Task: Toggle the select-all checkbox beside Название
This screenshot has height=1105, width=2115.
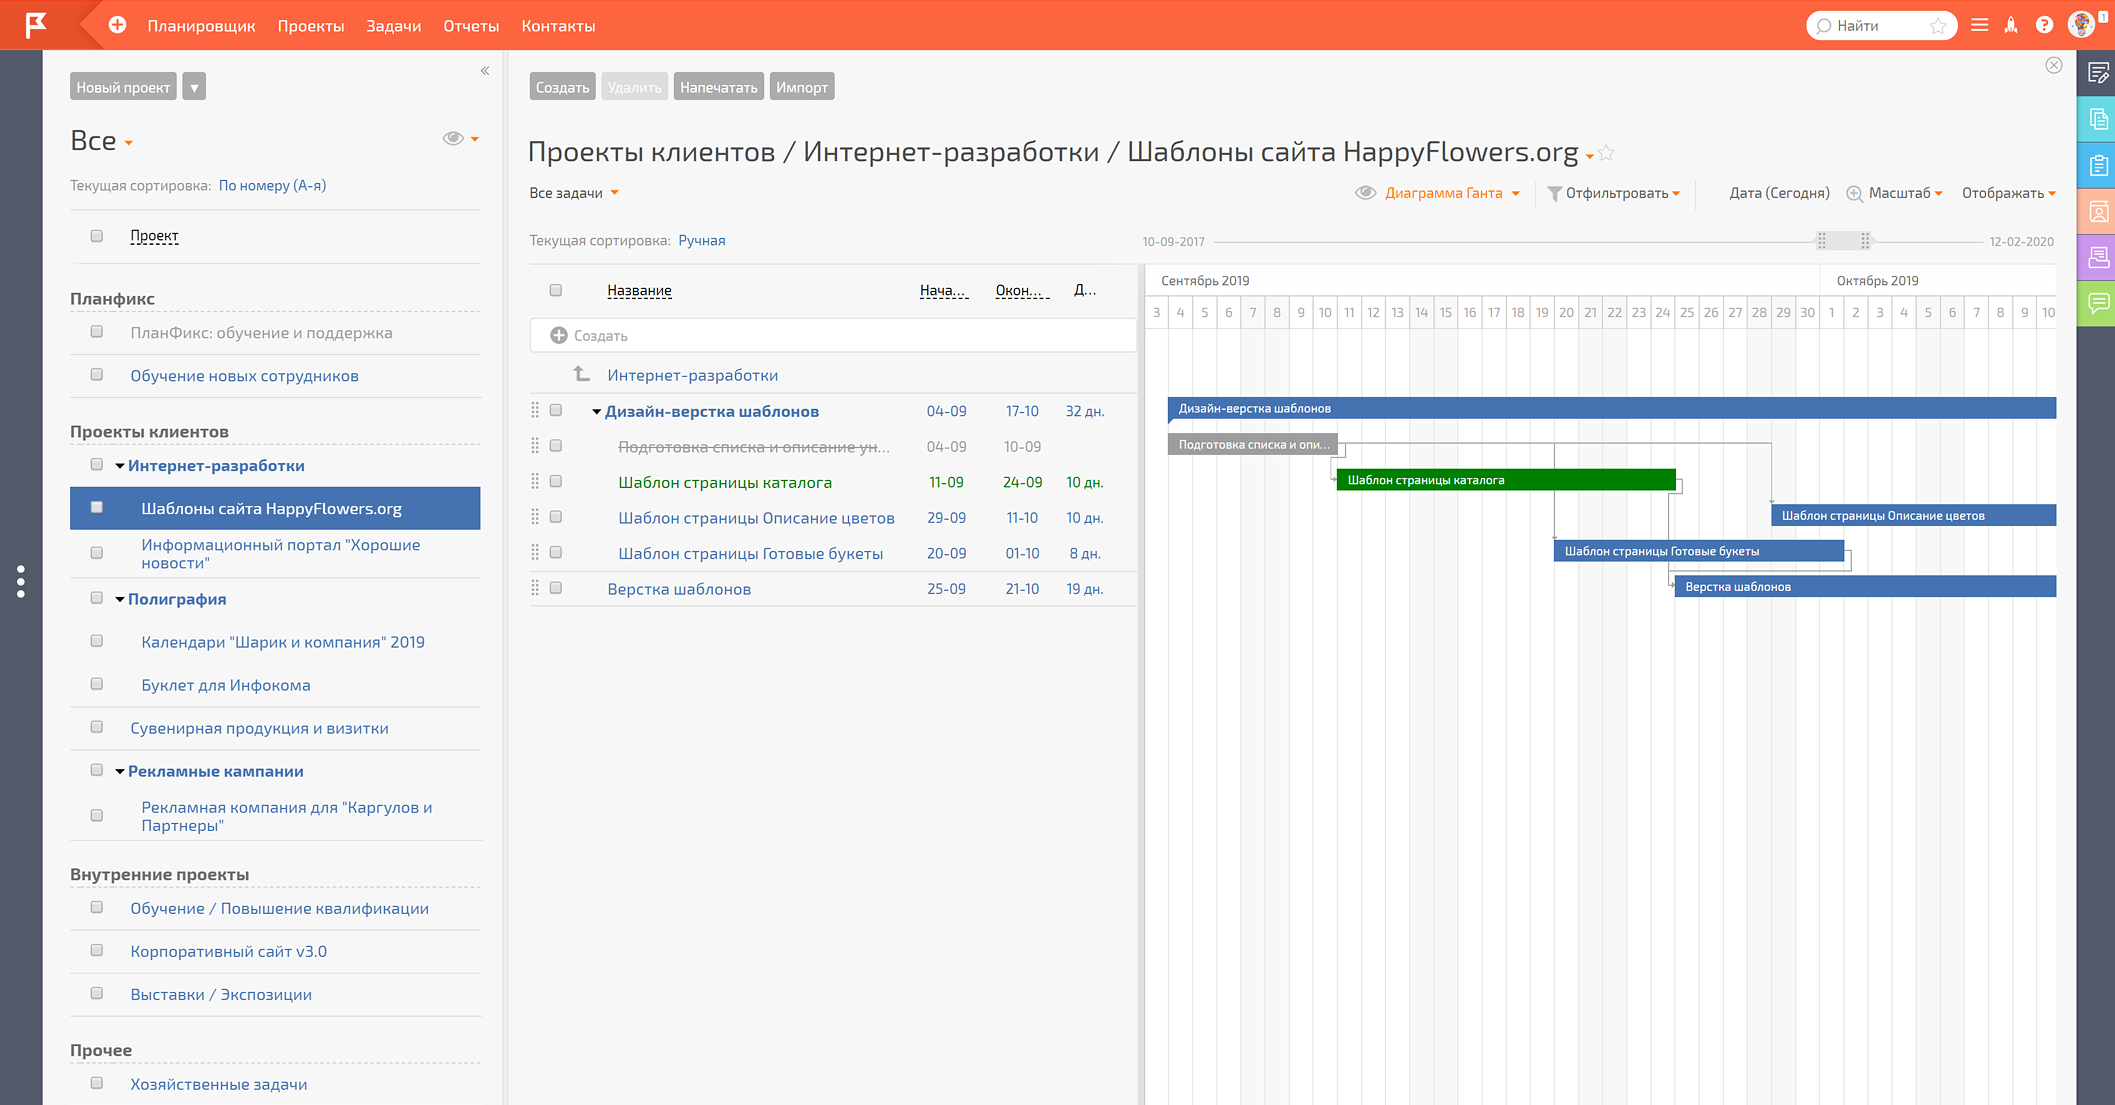Action: click(x=556, y=291)
